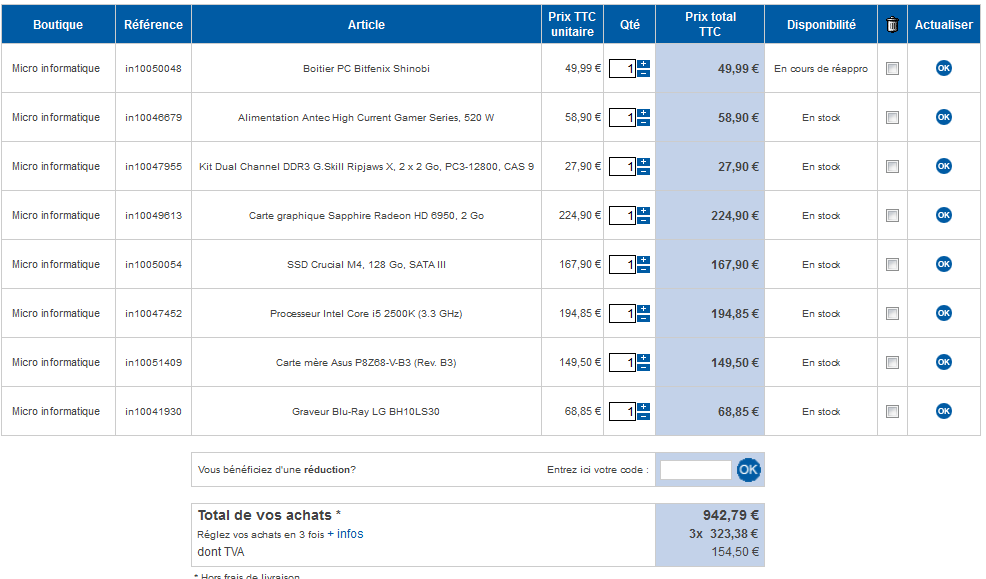Click OK update icon for Carte graphique Sapphire
986x579 pixels.
pos(943,215)
